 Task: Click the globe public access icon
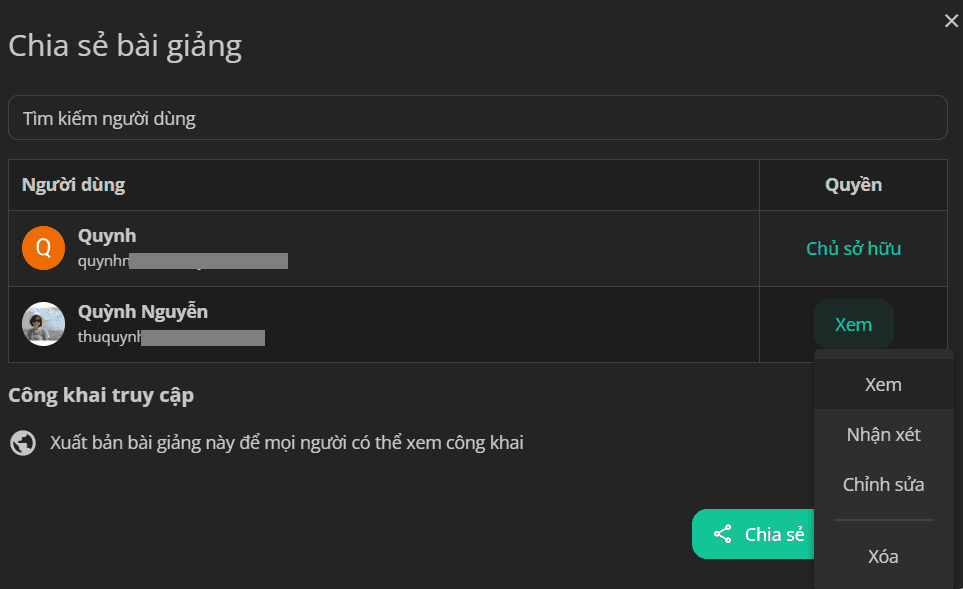click(23, 443)
